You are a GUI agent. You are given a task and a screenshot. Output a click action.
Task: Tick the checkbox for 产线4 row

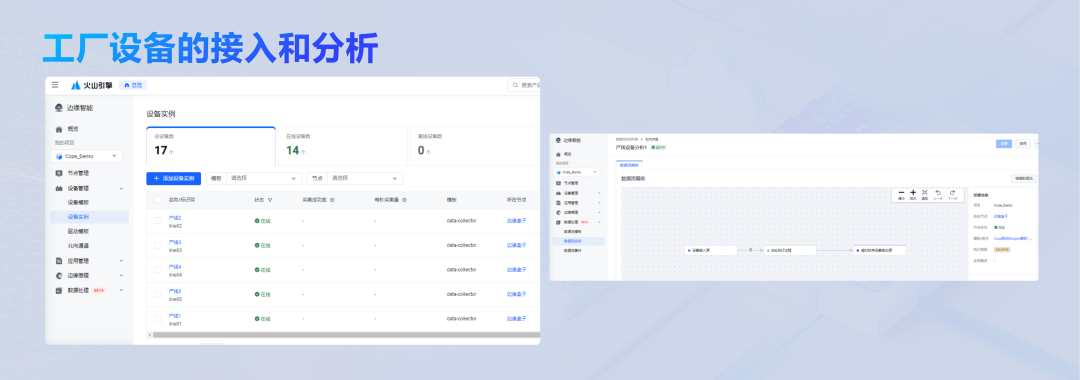[158, 270]
